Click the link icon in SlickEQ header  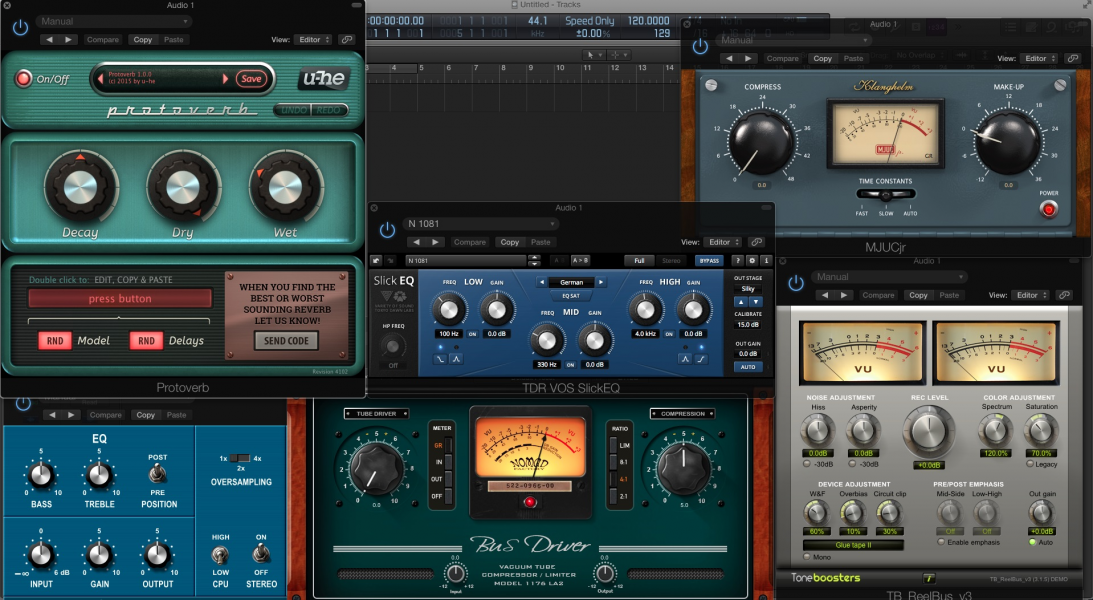tap(757, 242)
